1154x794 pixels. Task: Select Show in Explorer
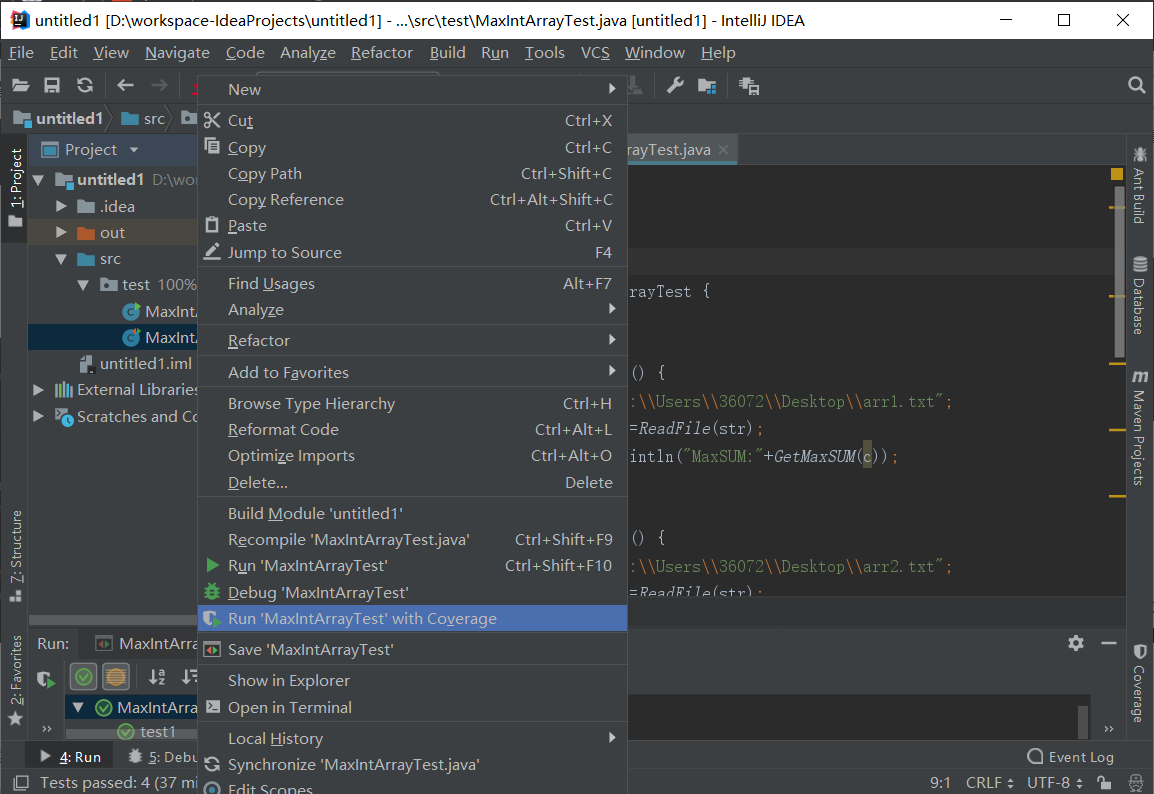[x=412, y=681]
